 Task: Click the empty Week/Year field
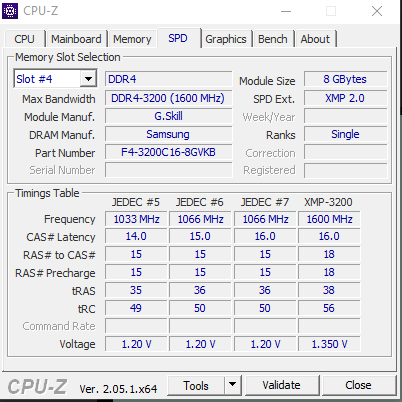345,116
